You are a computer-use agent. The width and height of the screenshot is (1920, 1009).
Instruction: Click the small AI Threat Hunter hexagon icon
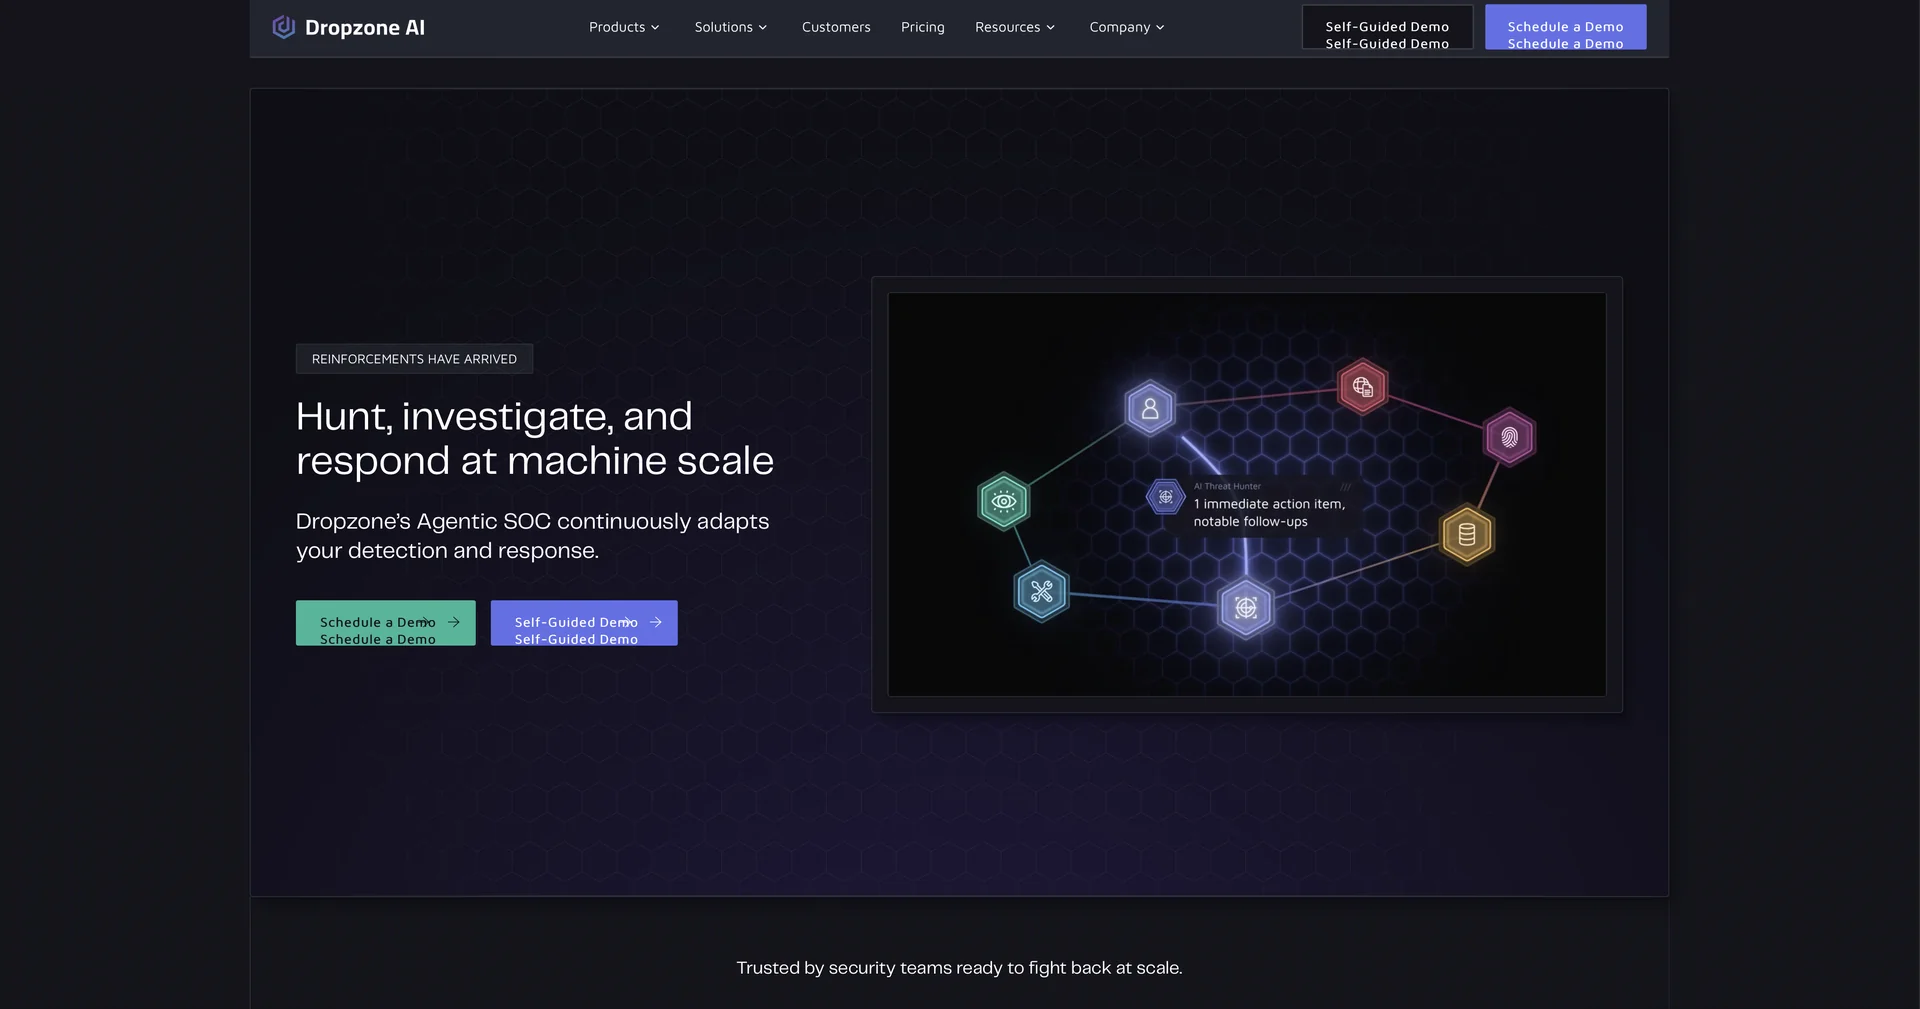[x=1165, y=497]
